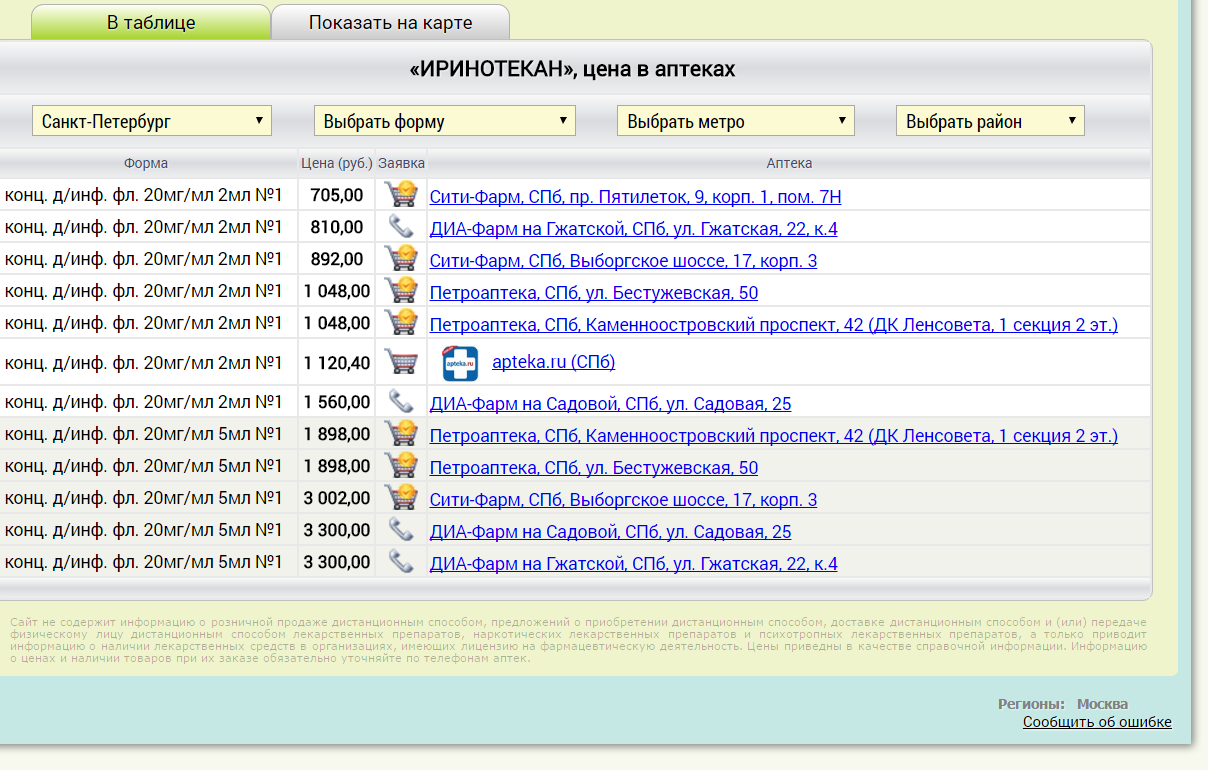This screenshot has height=770, width=1208.
Task: Click form cell in the 705,00 row
Action: point(146,195)
